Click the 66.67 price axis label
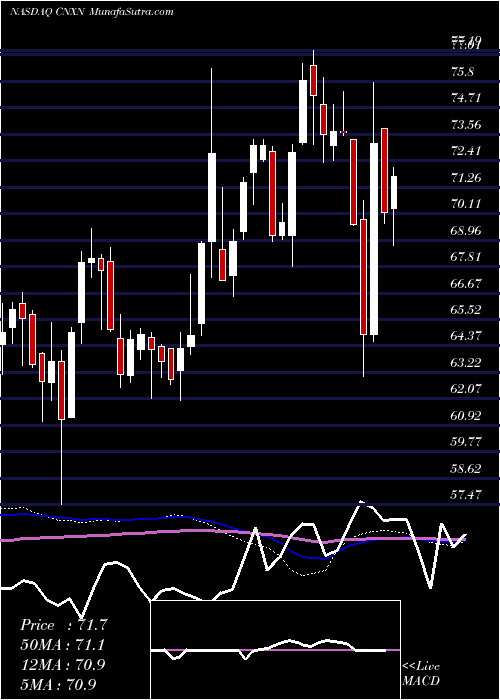 (466, 284)
